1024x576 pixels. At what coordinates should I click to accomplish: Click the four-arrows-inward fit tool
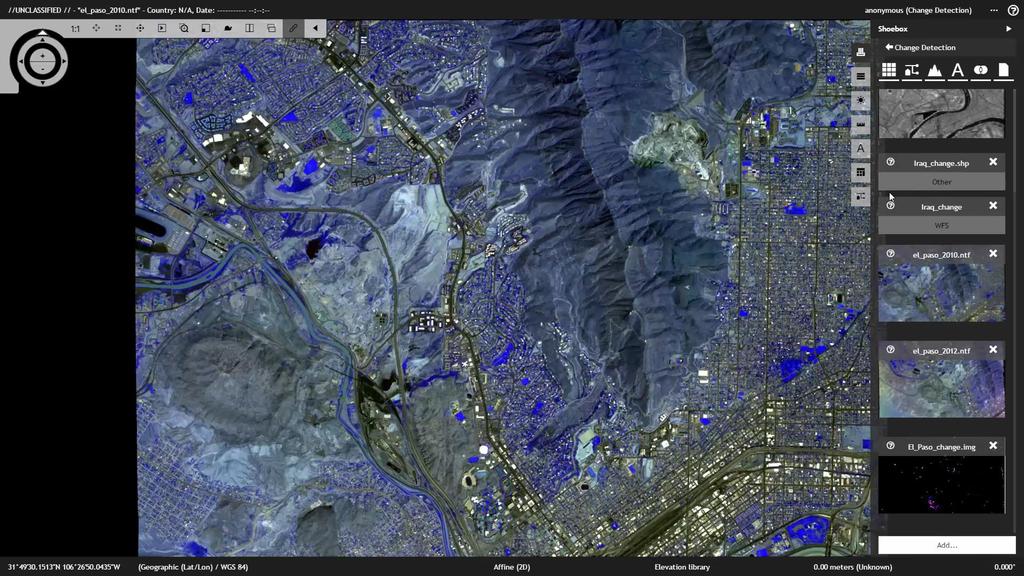(96, 28)
